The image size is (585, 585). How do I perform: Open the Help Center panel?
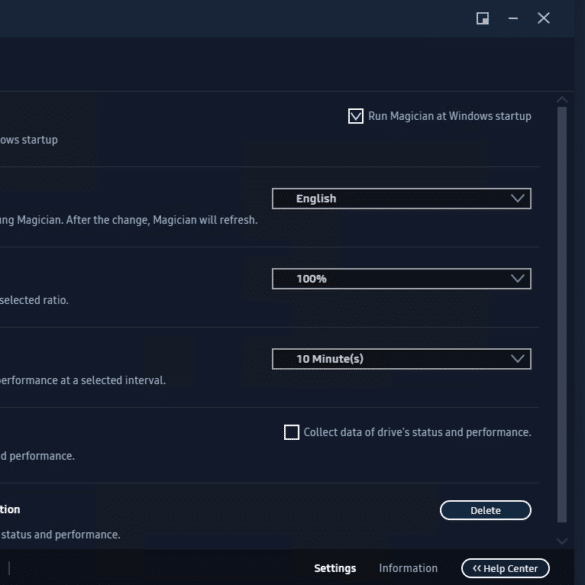pyautogui.click(x=505, y=568)
